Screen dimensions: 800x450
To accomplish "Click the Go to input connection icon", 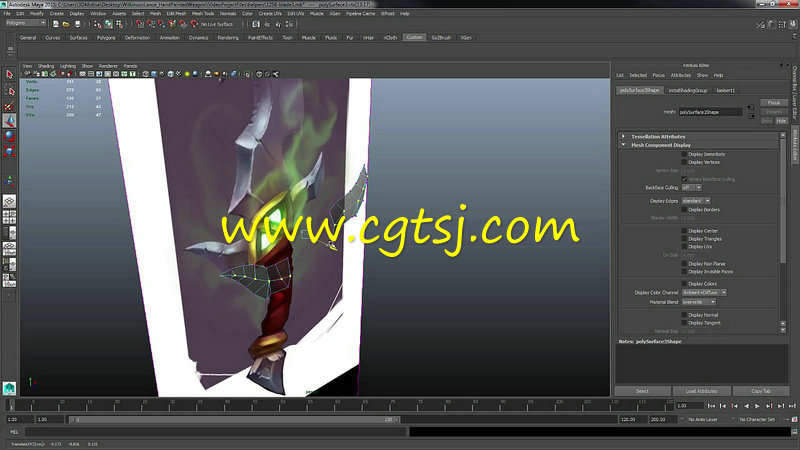I will click(x=750, y=108).
